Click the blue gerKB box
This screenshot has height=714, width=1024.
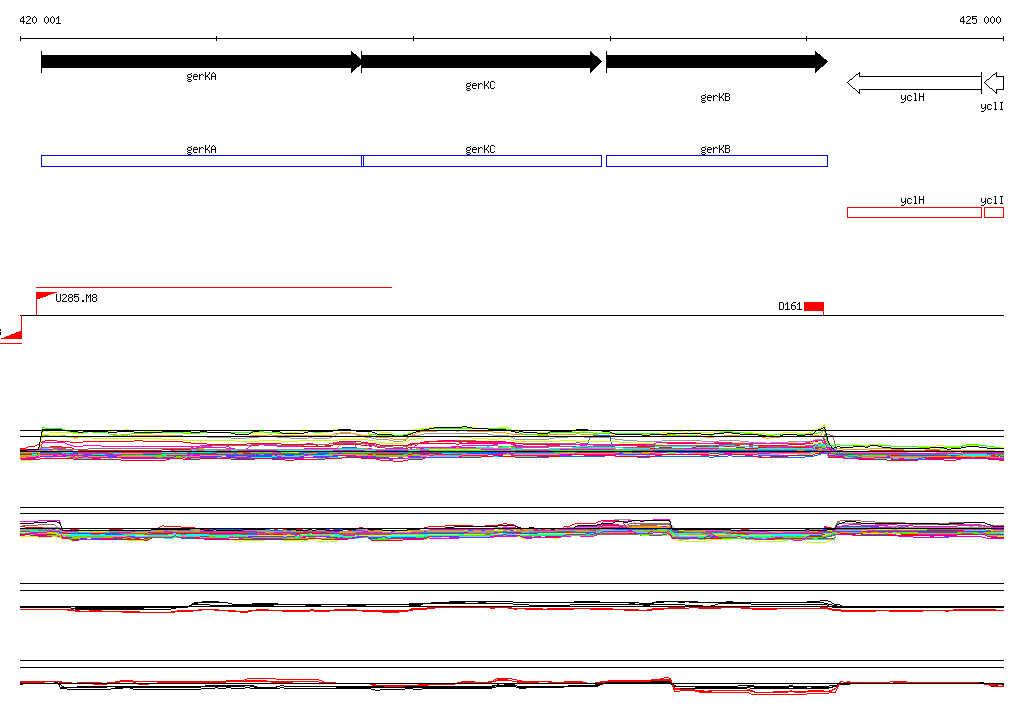coord(717,161)
